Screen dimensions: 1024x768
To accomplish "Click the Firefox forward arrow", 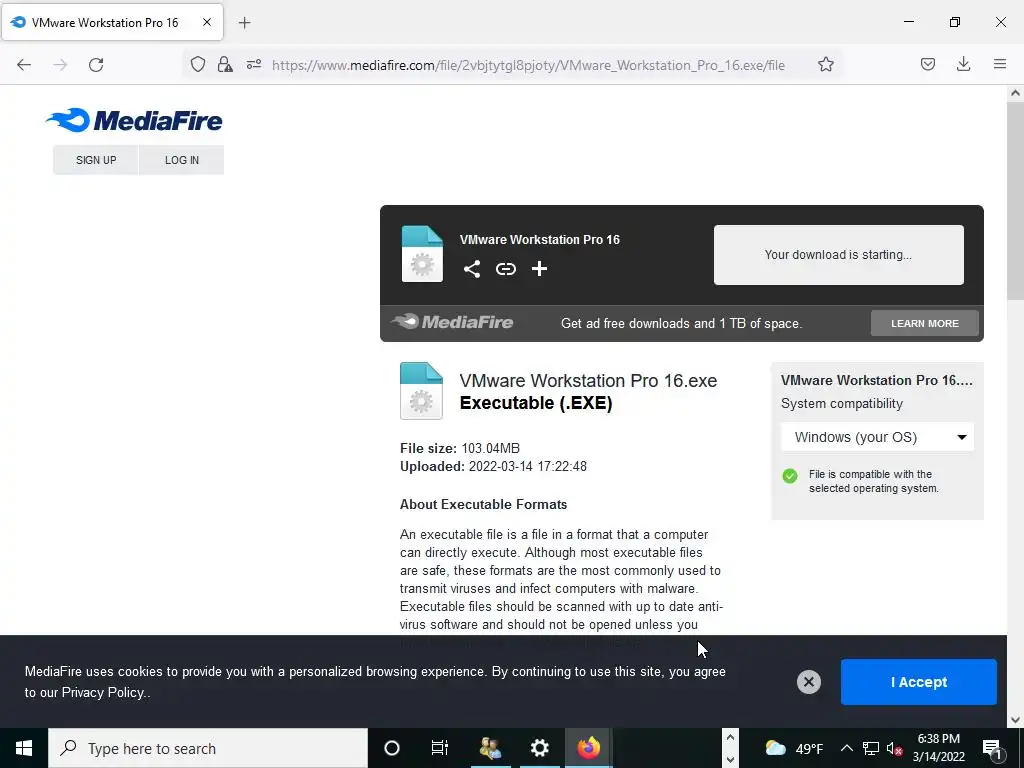I will click(60, 65).
